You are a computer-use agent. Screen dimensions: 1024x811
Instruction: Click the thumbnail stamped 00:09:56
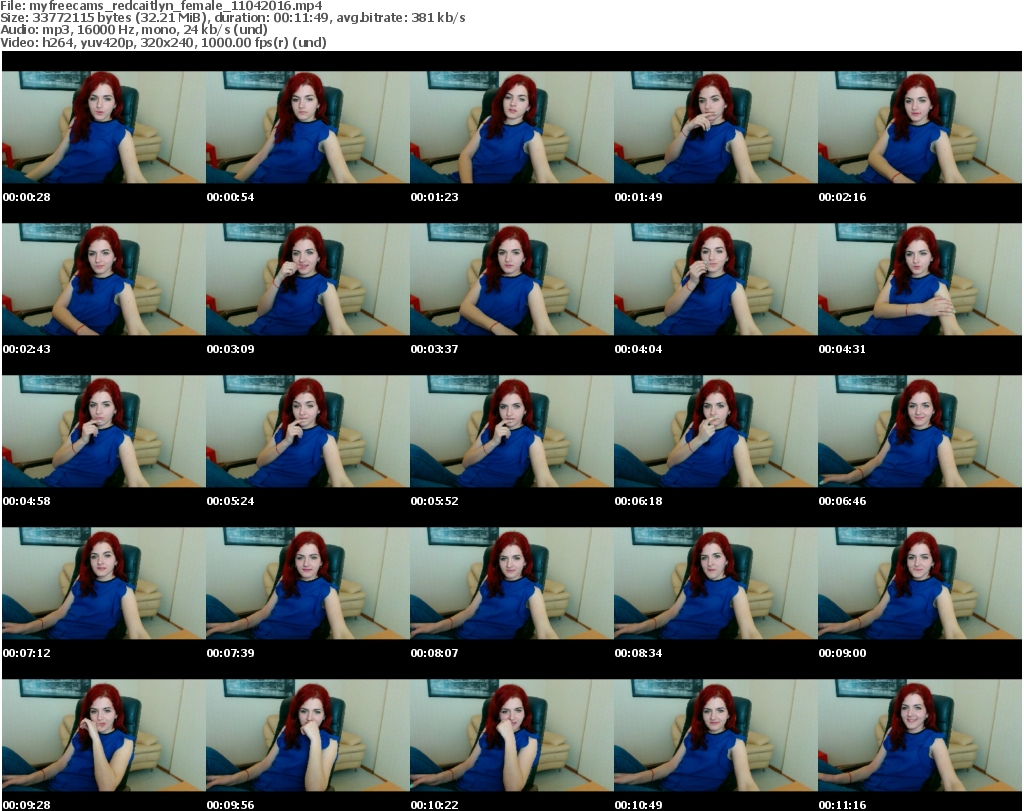pyautogui.click(x=308, y=735)
